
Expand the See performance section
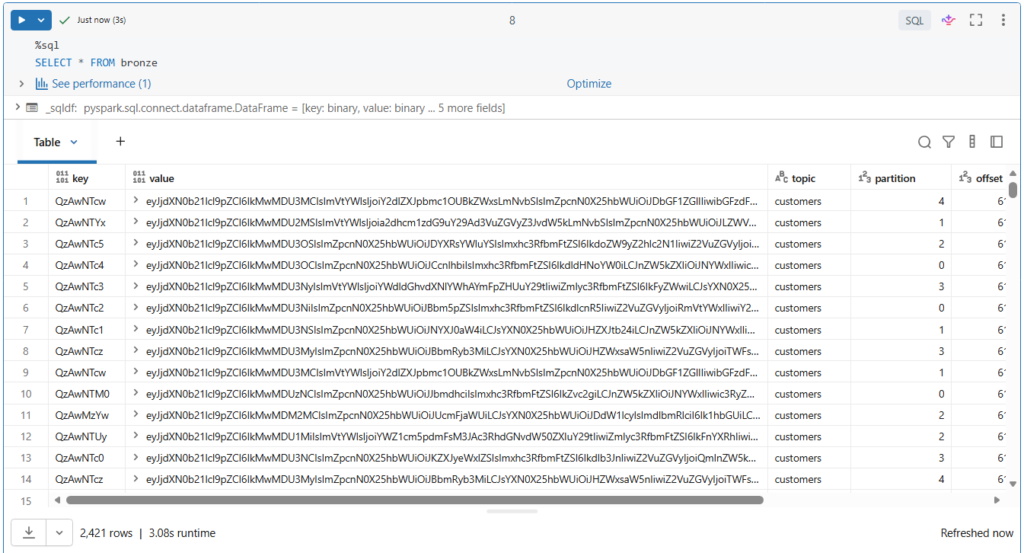pyautogui.click(x=21, y=84)
